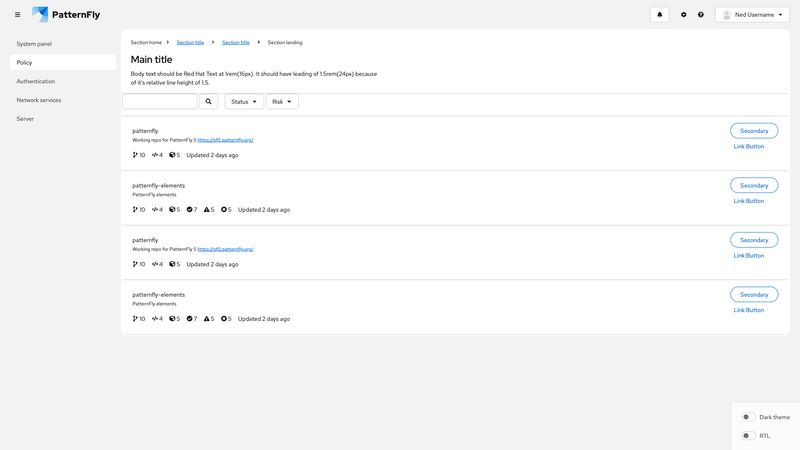Click the help question mark icon
Screen dimensions: 800x450
coord(701,15)
